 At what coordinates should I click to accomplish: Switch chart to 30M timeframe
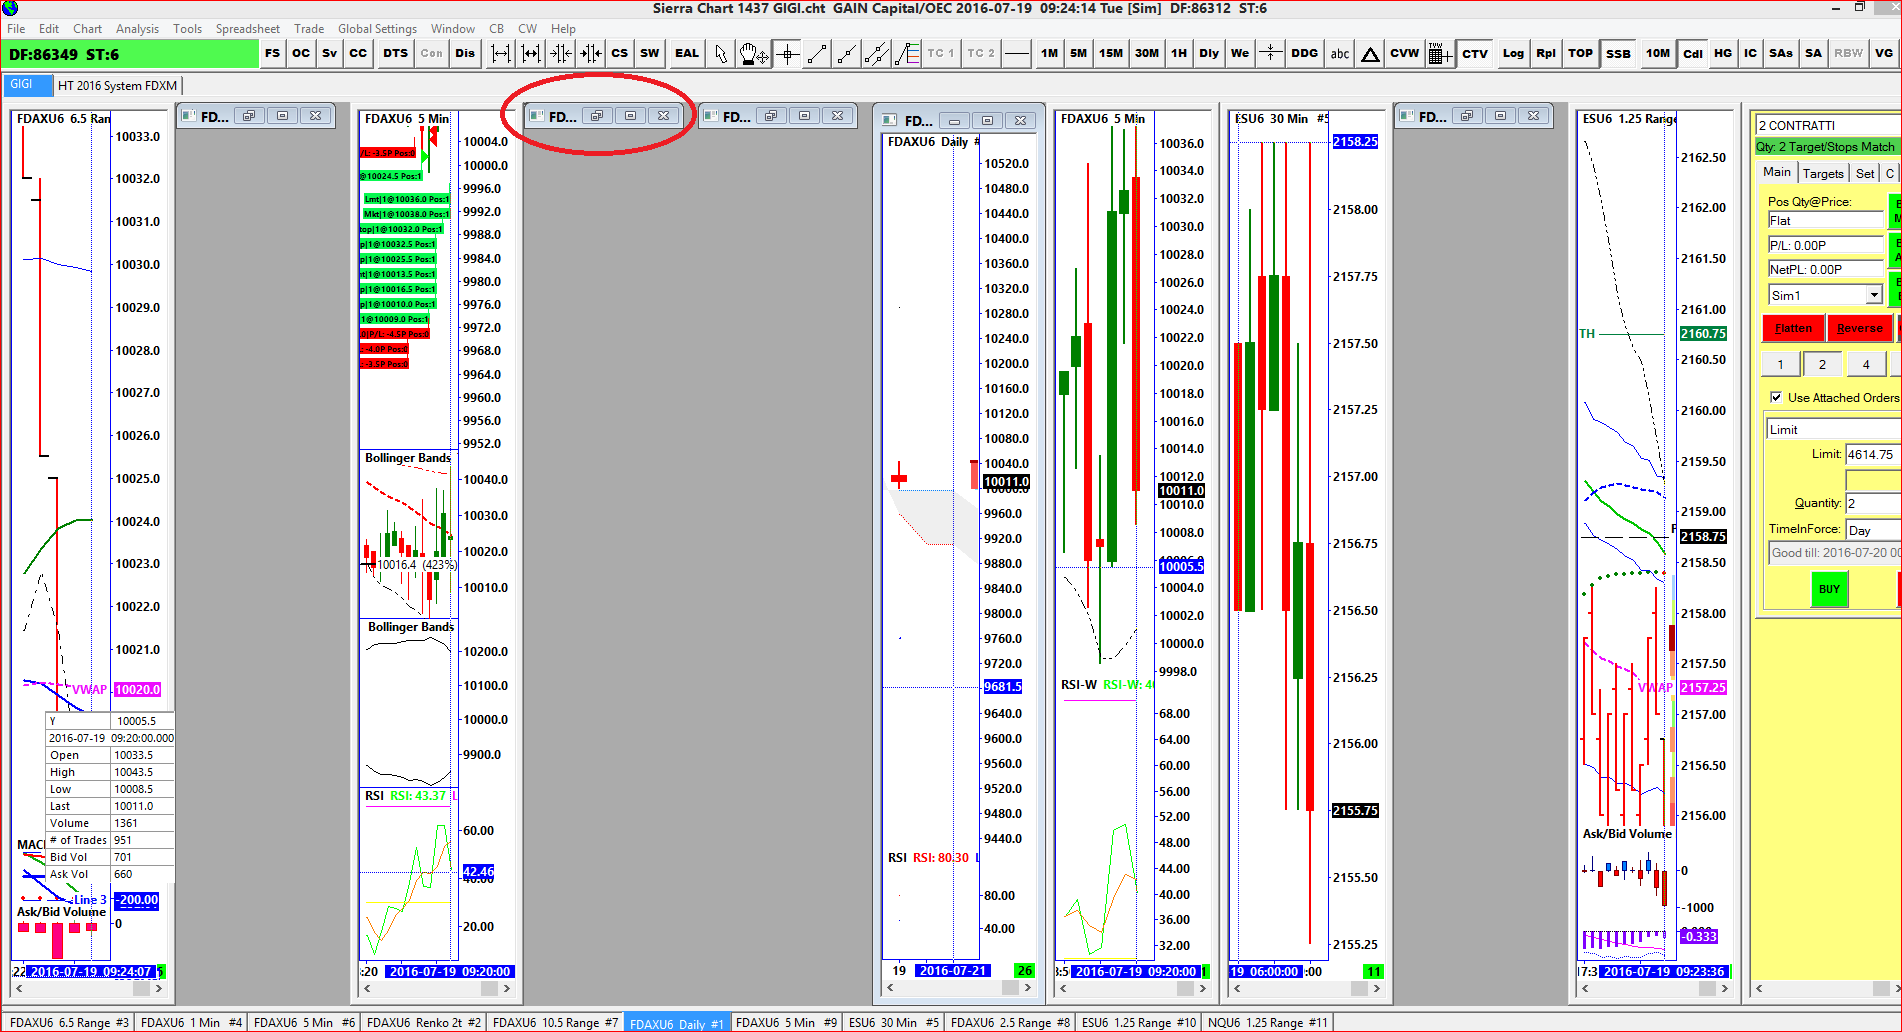(x=1147, y=54)
